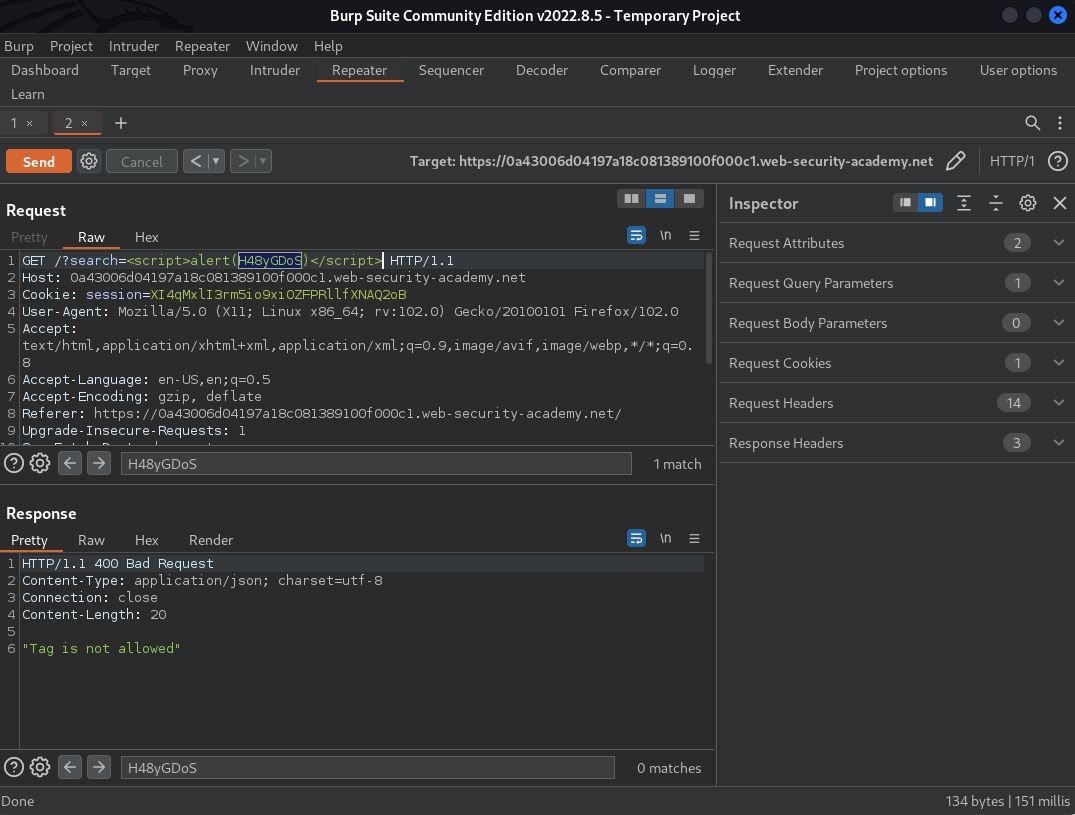Close Repeater tab 1
Viewport: 1075px width, 815px height.
(x=29, y=123)
